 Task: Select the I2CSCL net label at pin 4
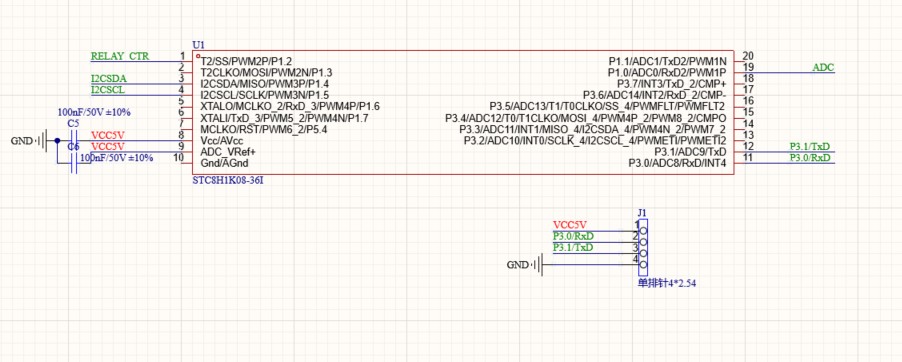click(x=108, y=90)
